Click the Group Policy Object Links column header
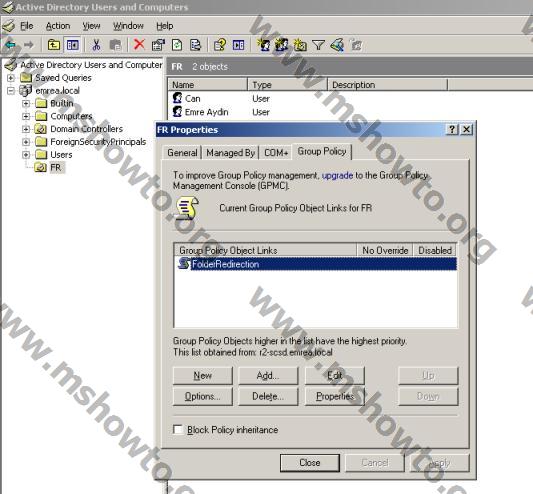 (x=265, y=250)
